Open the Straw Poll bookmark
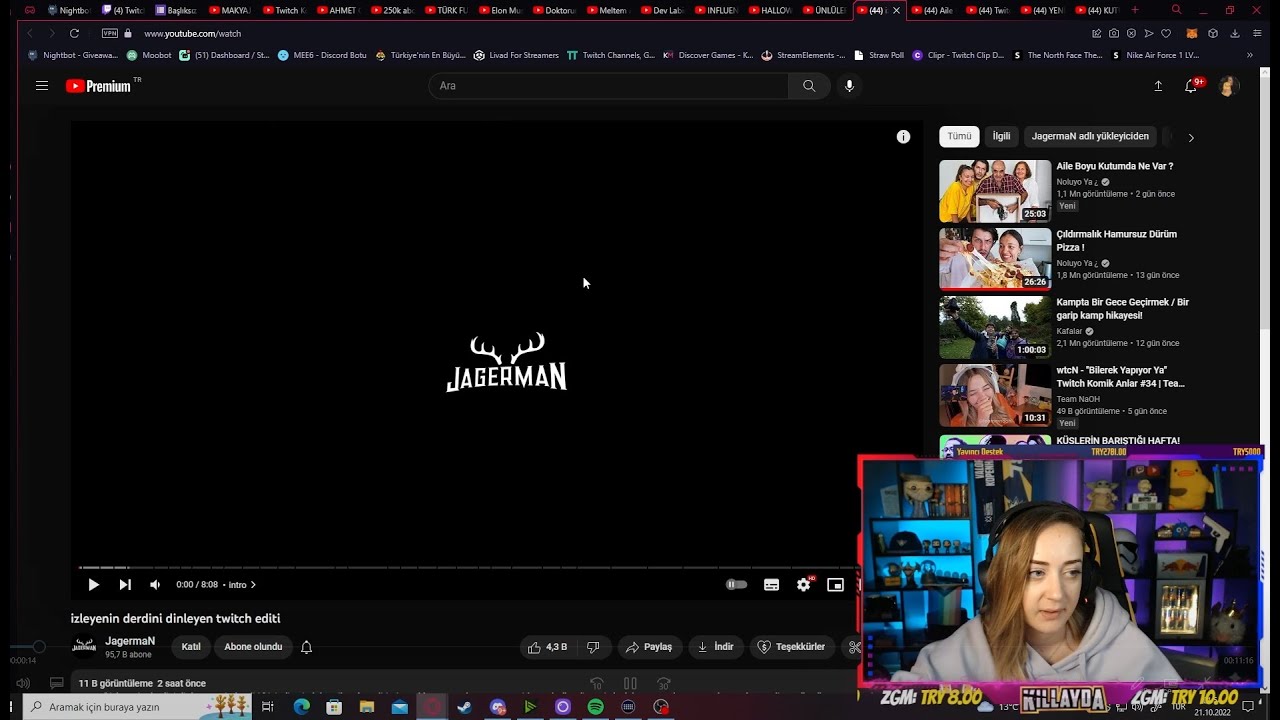 879,55
